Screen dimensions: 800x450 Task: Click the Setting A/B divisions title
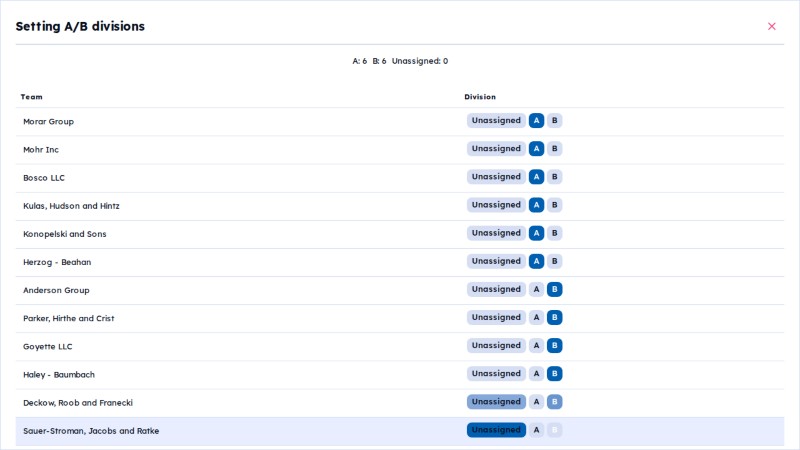pos(80,26)
